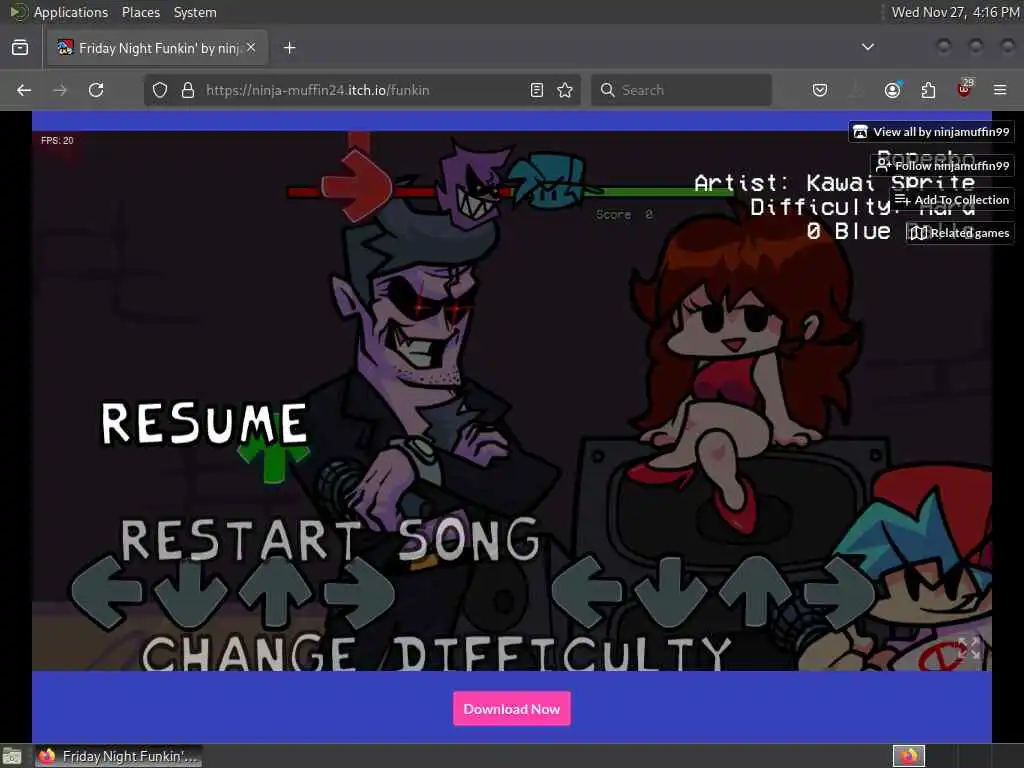
Task: View site security via the padlock icon
Action: [x=188, y=90]
